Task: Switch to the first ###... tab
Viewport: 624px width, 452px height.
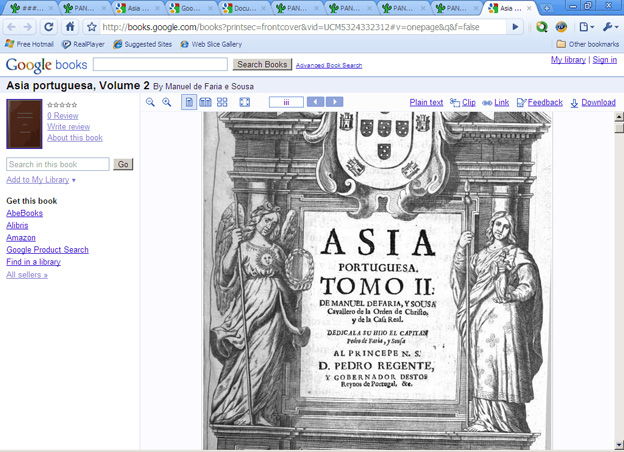Action: point(32,8)
